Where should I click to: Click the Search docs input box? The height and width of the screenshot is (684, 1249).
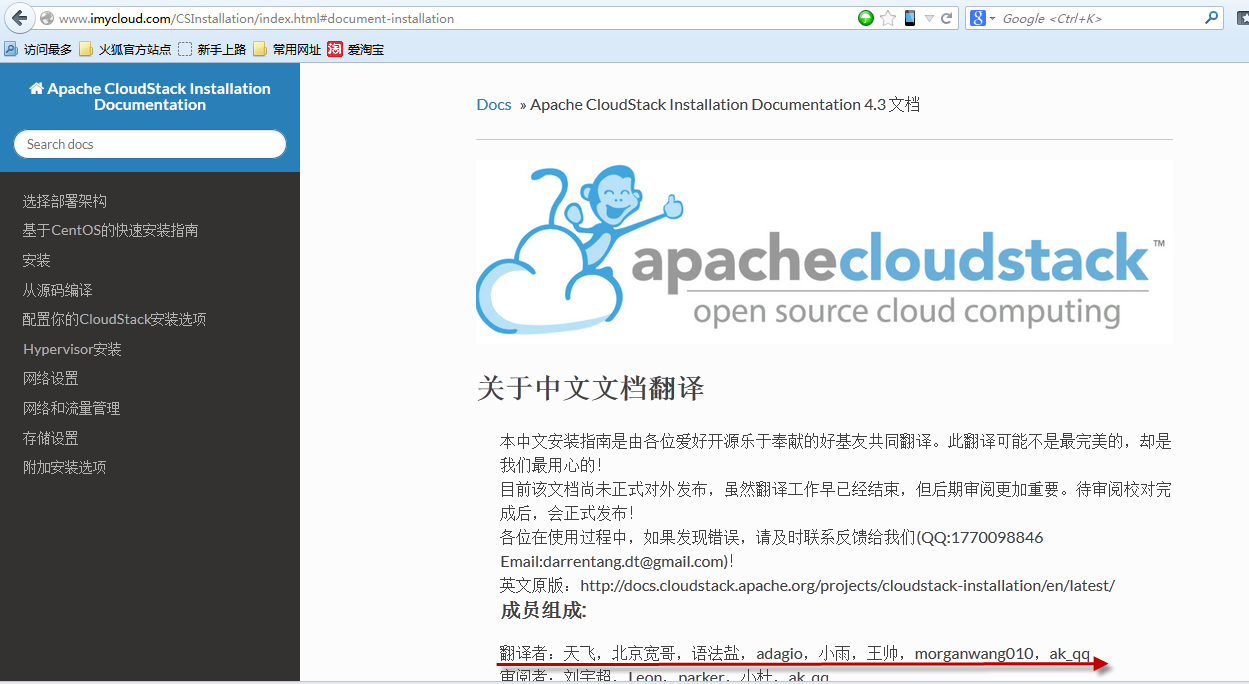[x=150, y=144]
